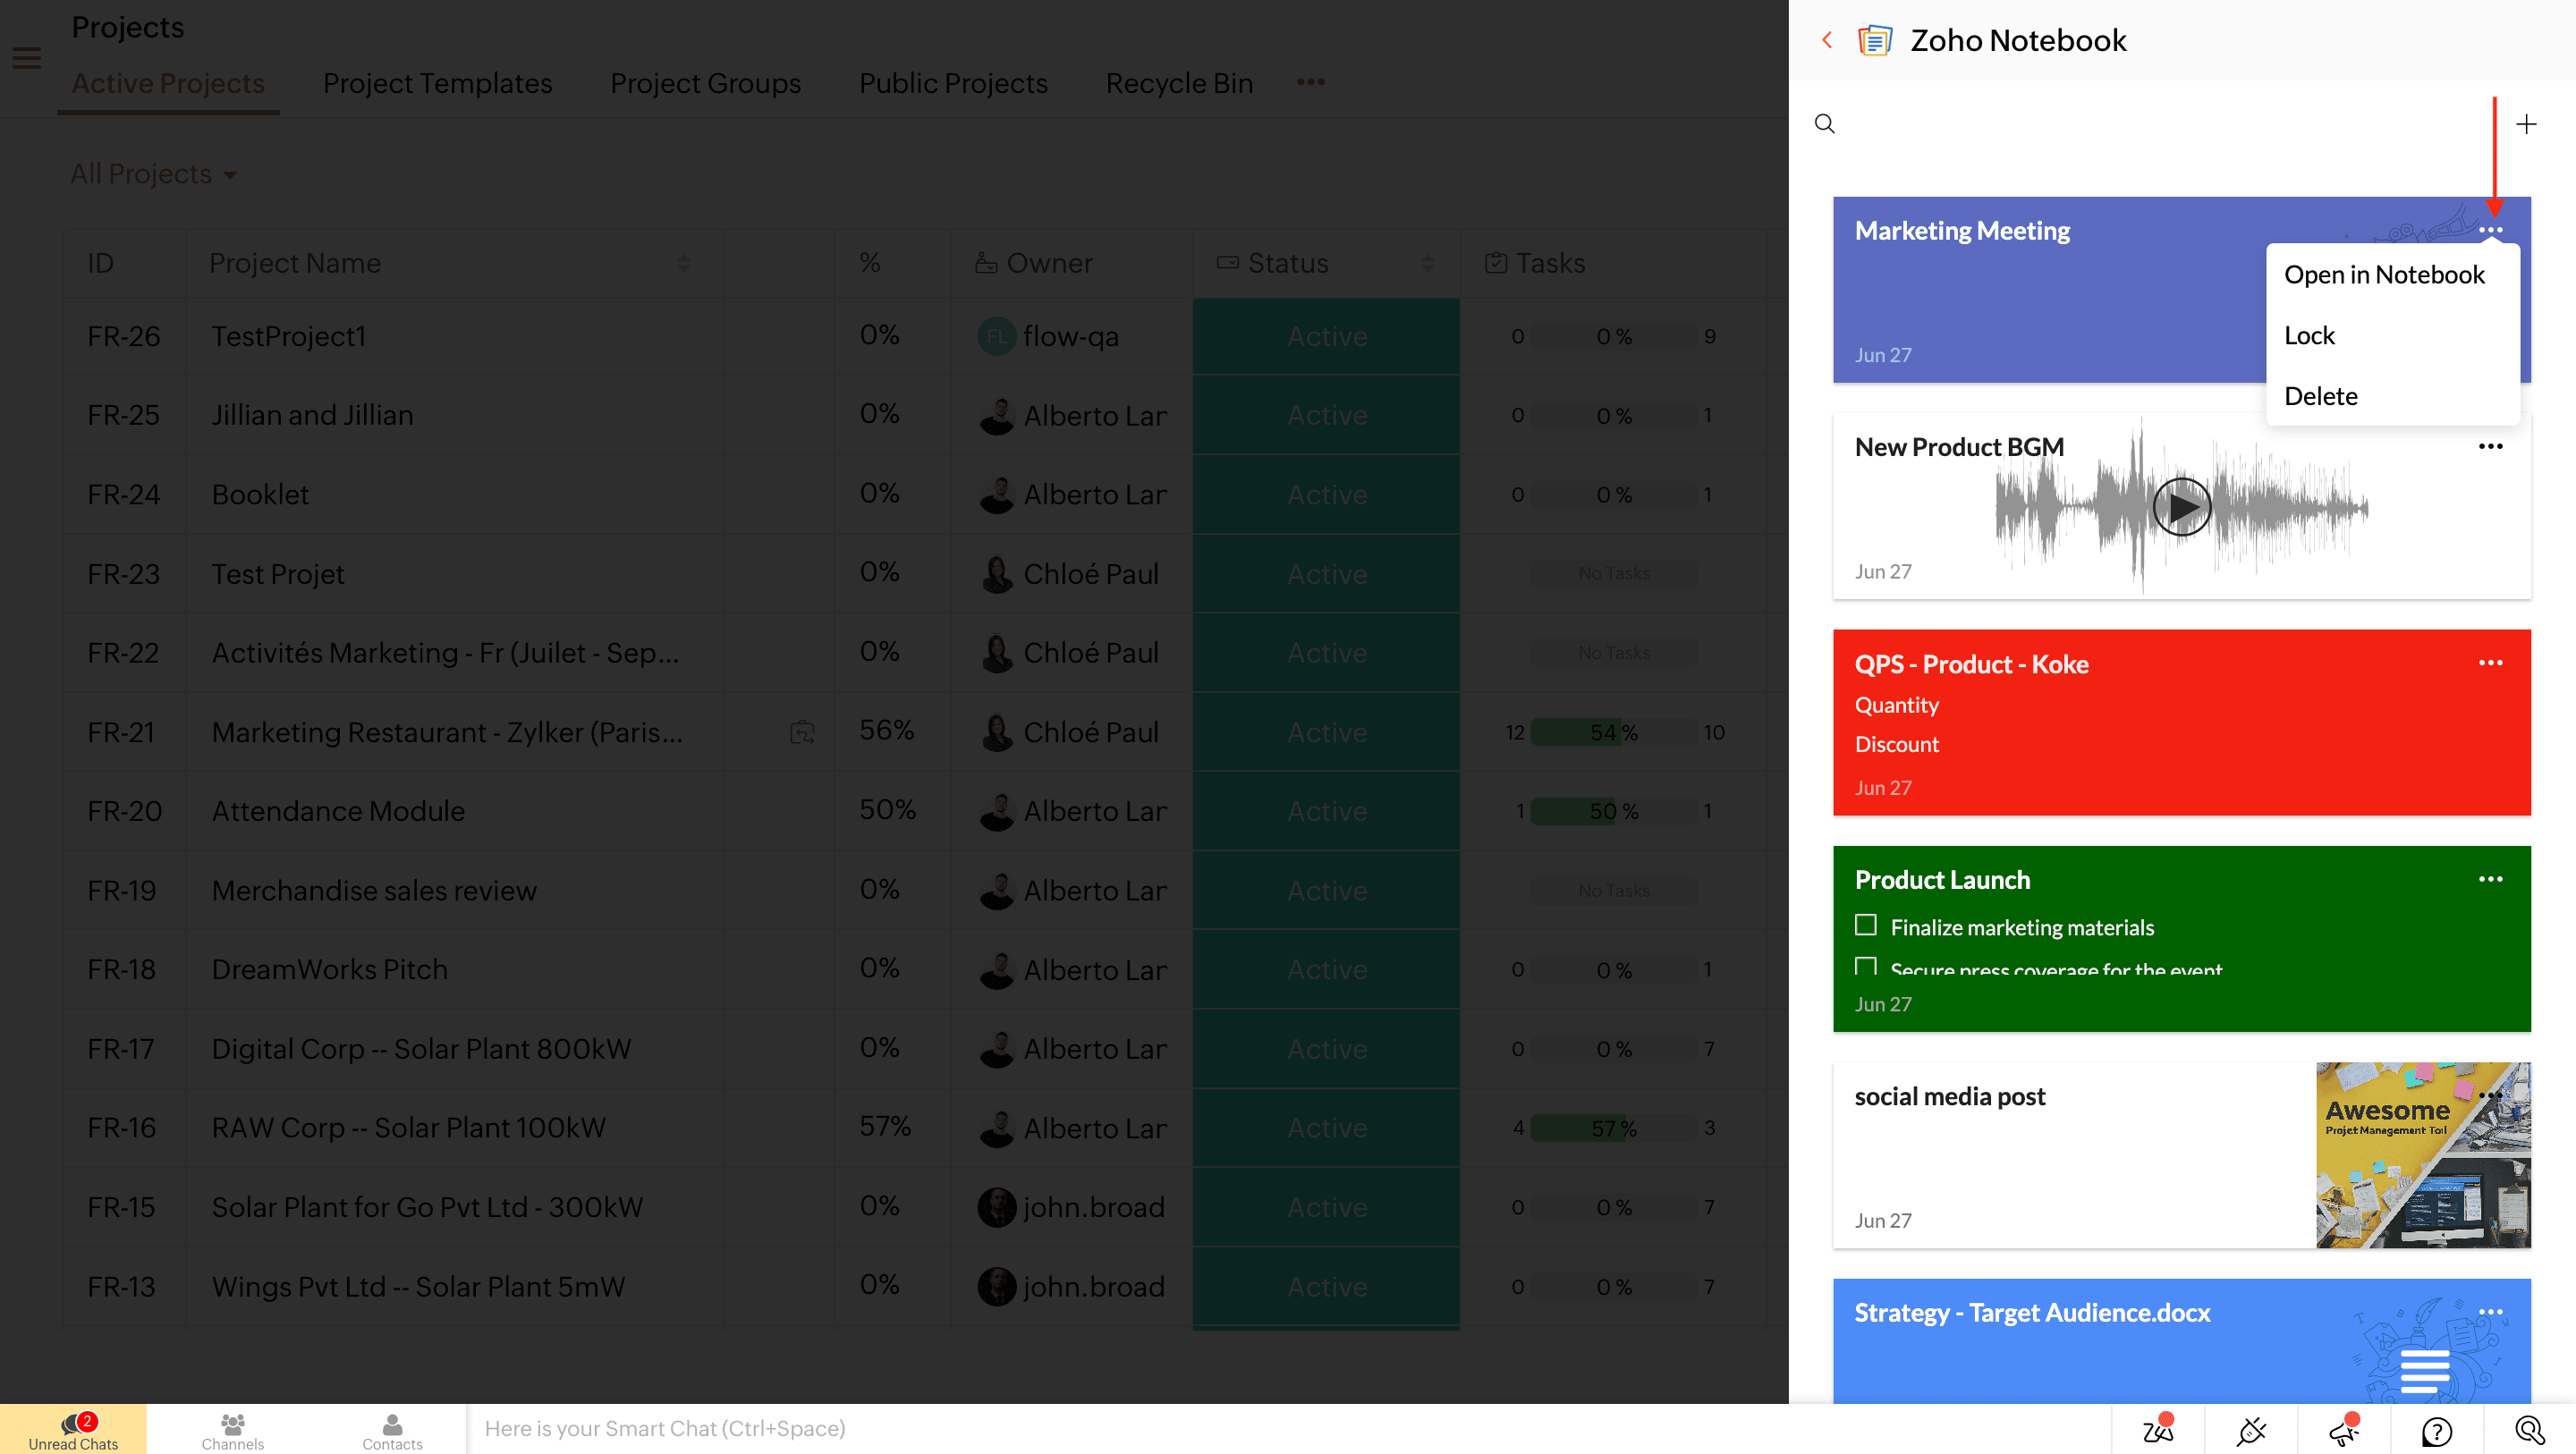Viewport: 2576px width, 1454px height.
Task: Open the Attendance Module project
Action: 338,811
